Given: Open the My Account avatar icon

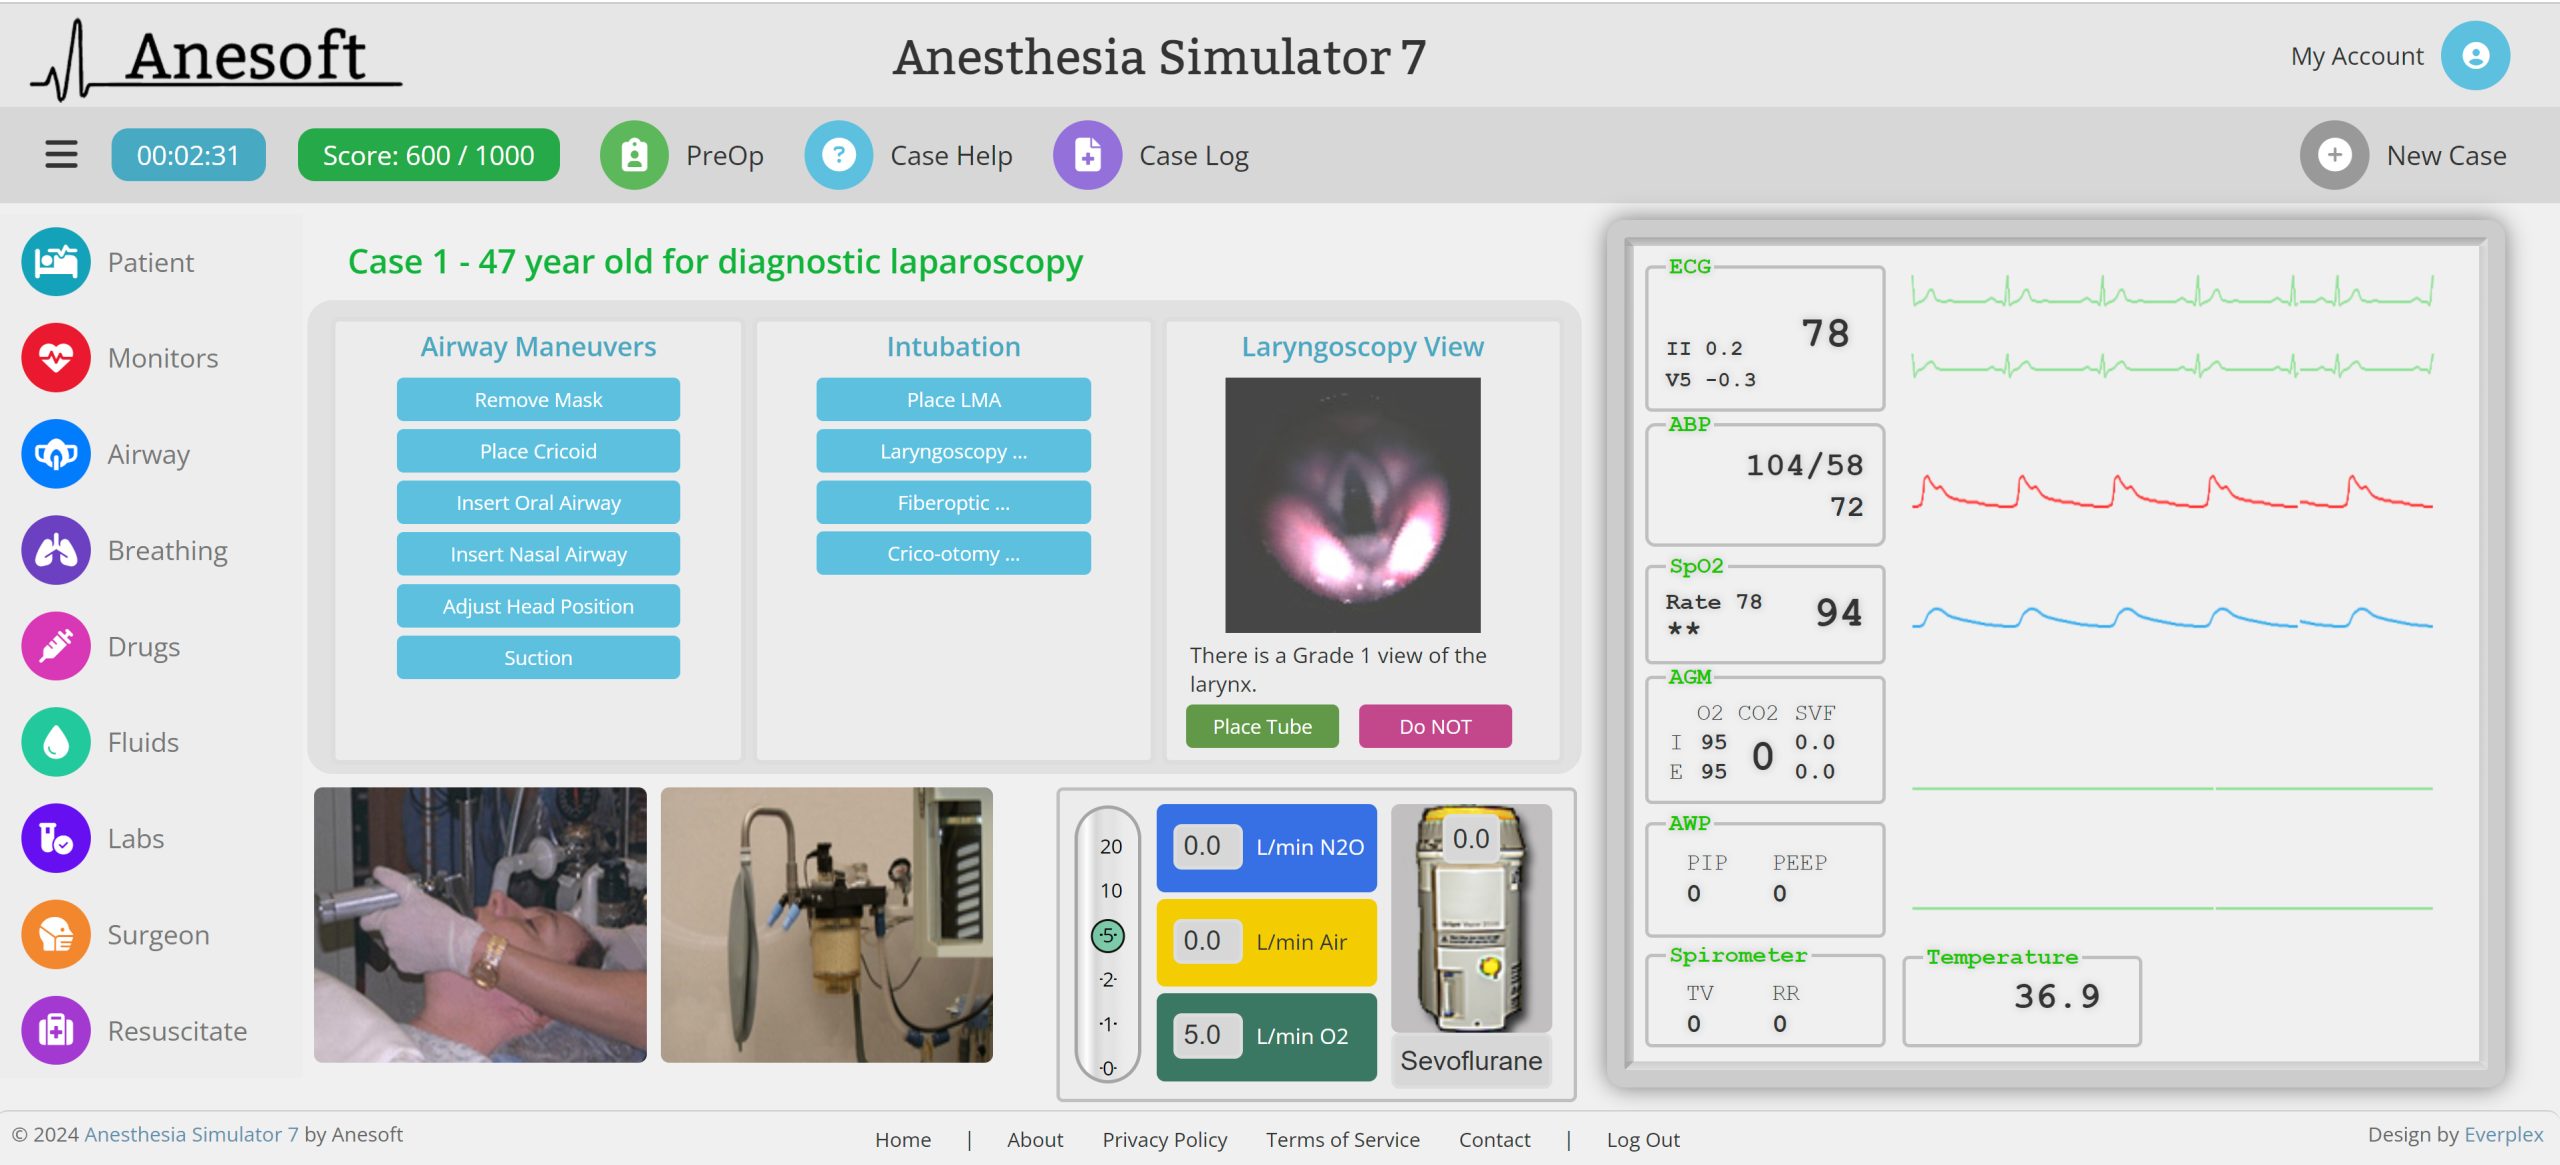Looking at the screenshot, I should click(x=2475, y=56).
